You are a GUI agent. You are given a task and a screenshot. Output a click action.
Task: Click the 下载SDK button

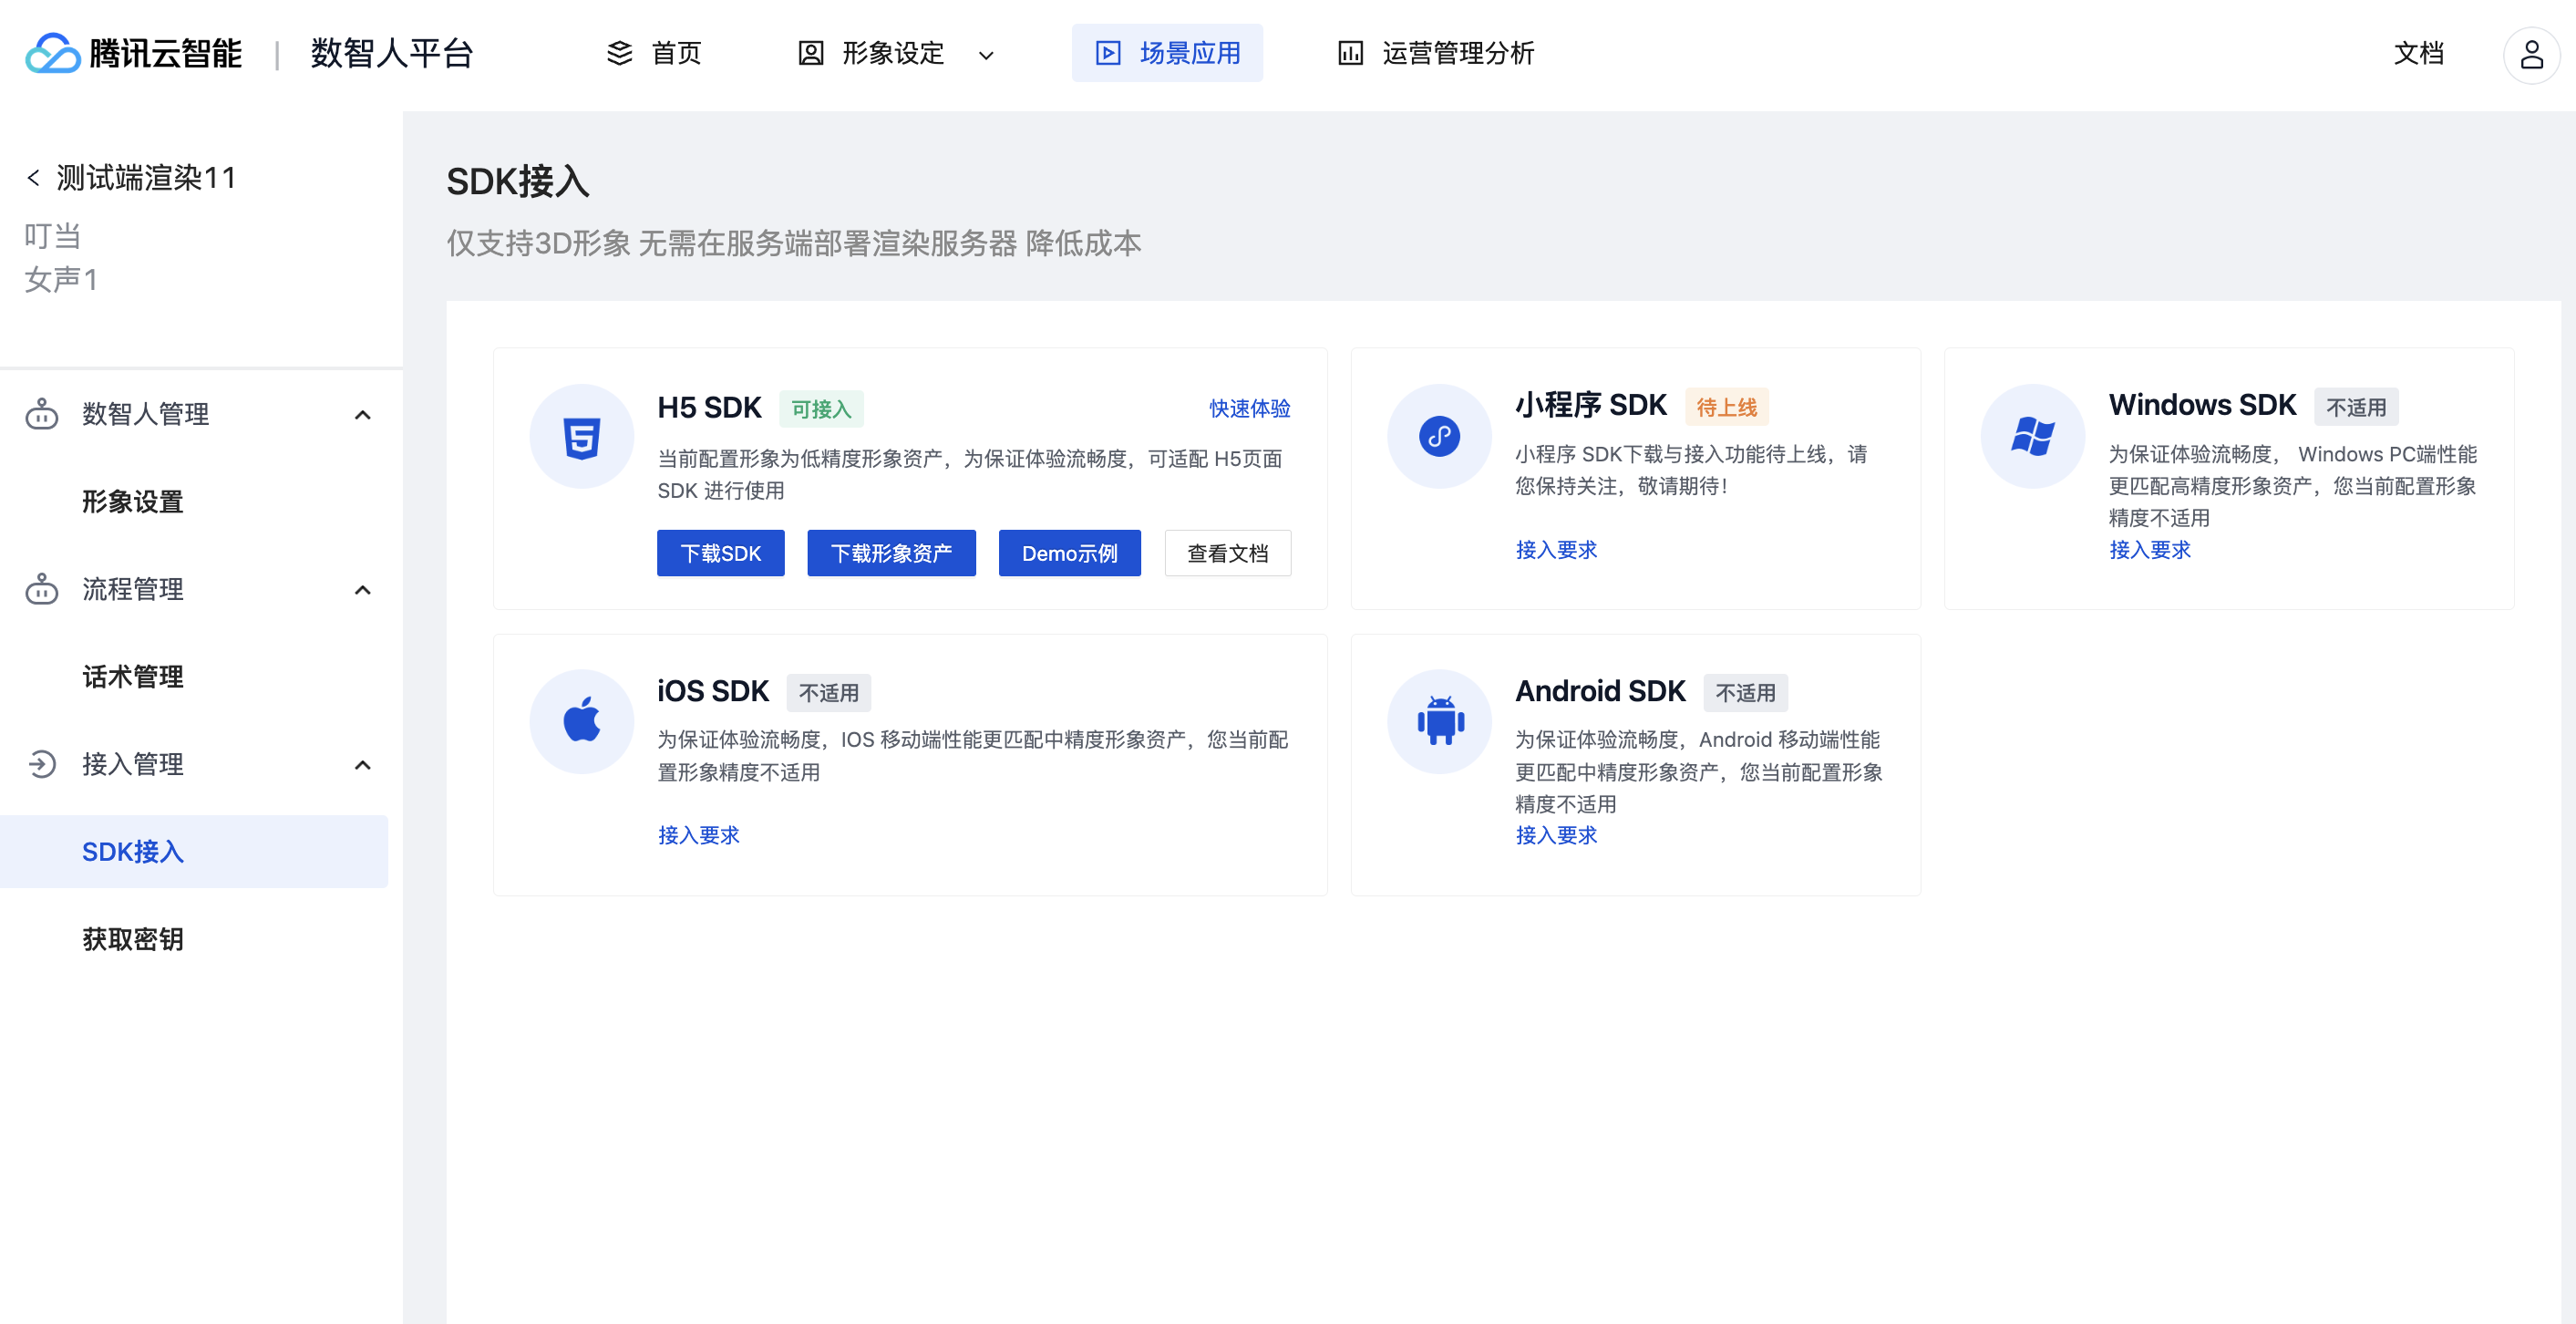click(720, 553)
